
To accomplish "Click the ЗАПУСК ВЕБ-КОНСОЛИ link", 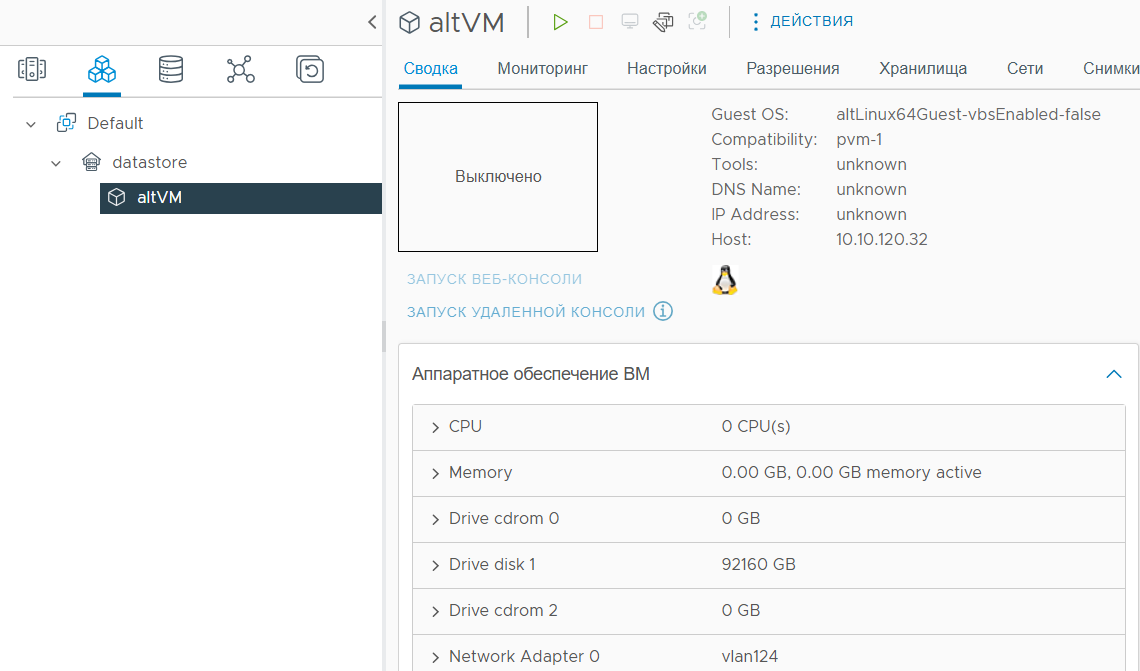I will coord(494,279).
